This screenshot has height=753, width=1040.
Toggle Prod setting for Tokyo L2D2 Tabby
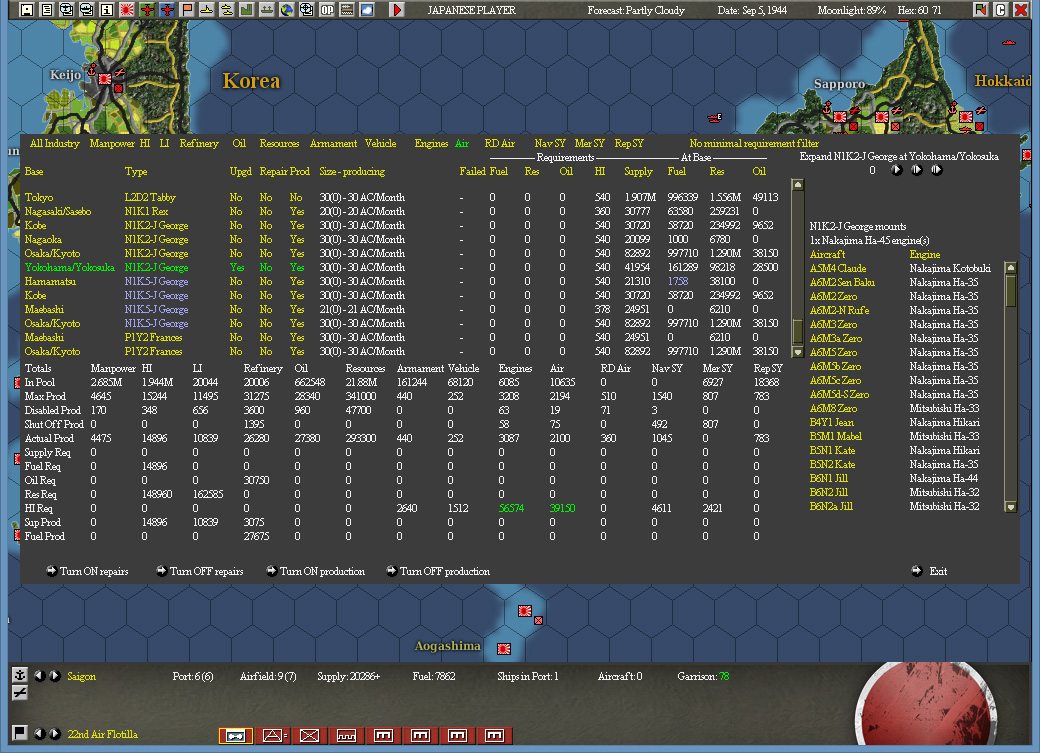coord(296,197)
